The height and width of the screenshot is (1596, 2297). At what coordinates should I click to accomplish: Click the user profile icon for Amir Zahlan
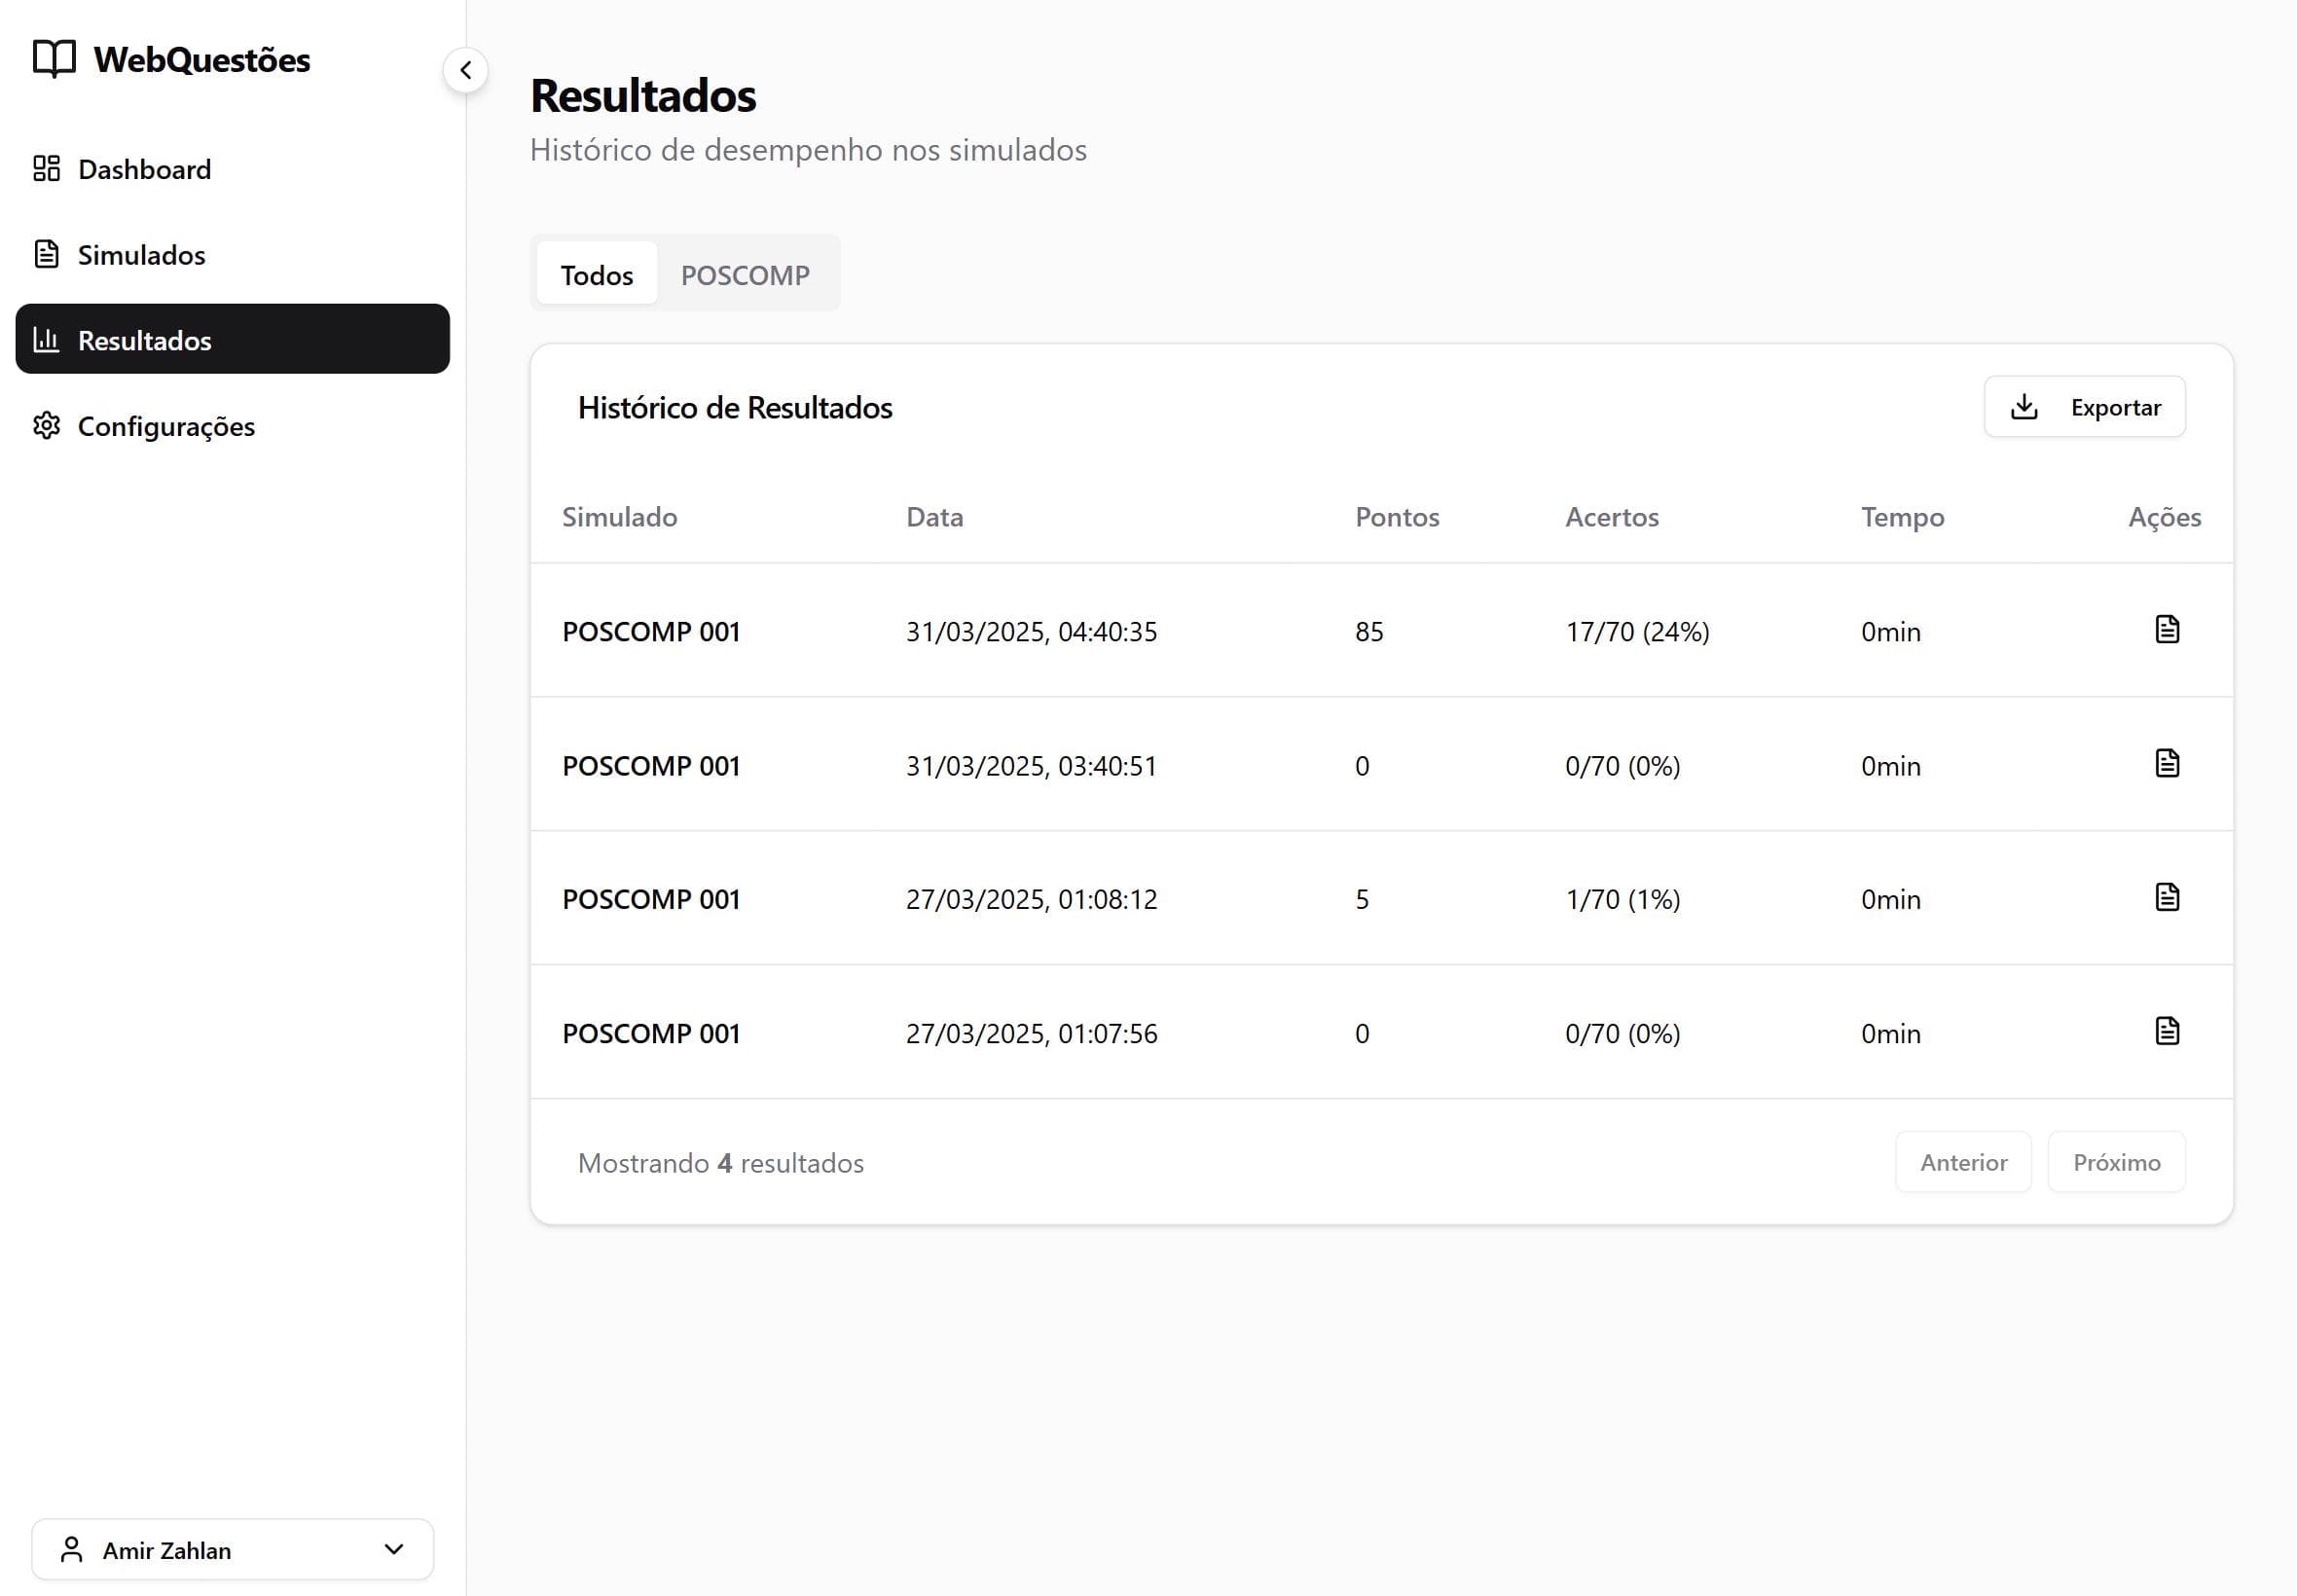click(x=71, y=1549)
